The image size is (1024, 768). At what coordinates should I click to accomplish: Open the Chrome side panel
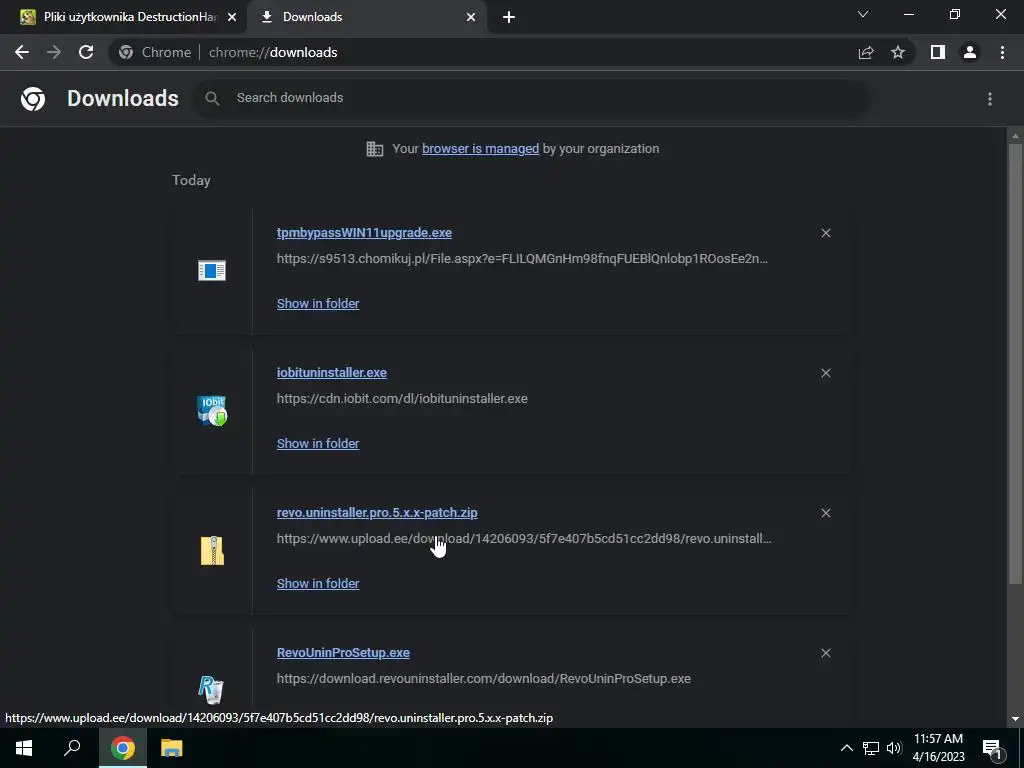click(938, 52)
